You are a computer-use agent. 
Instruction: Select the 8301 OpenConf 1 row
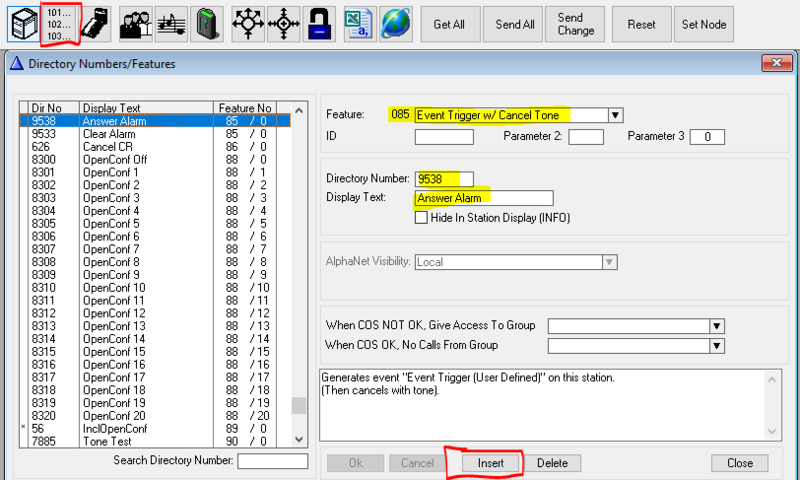[156, 172]
